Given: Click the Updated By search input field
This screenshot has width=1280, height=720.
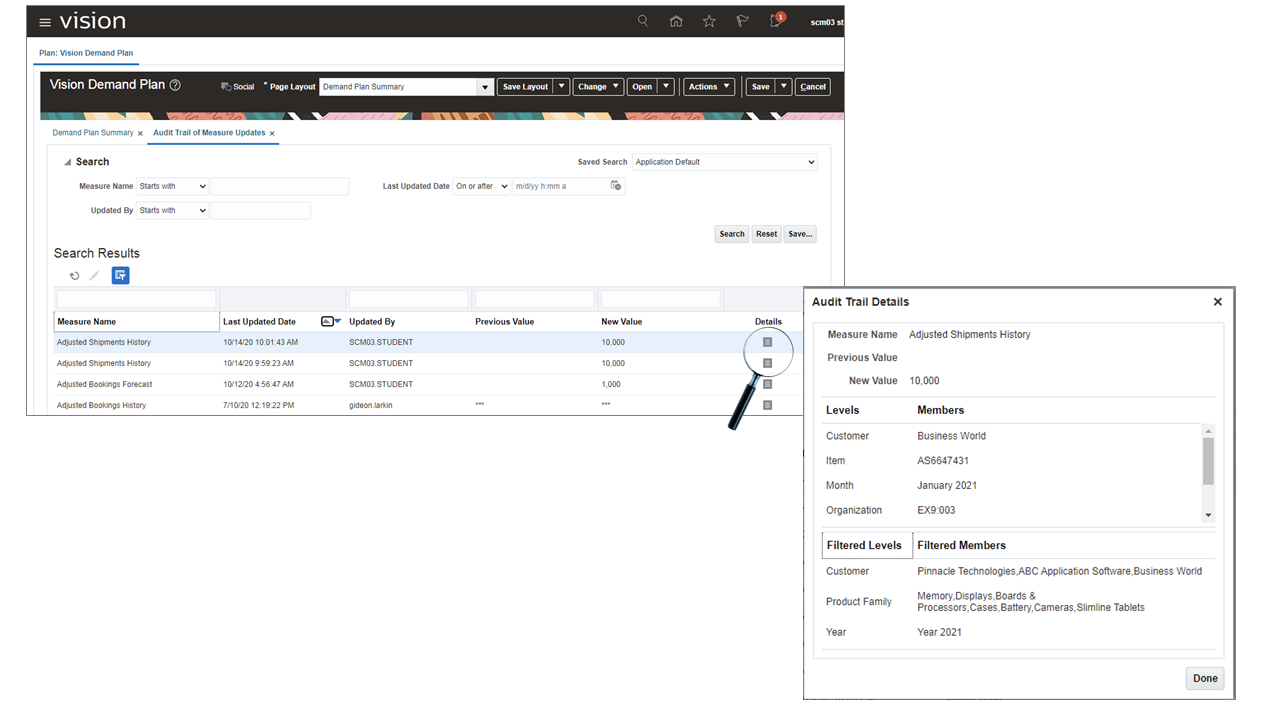Looking at the screenshot, I should [x=260, y=210].
